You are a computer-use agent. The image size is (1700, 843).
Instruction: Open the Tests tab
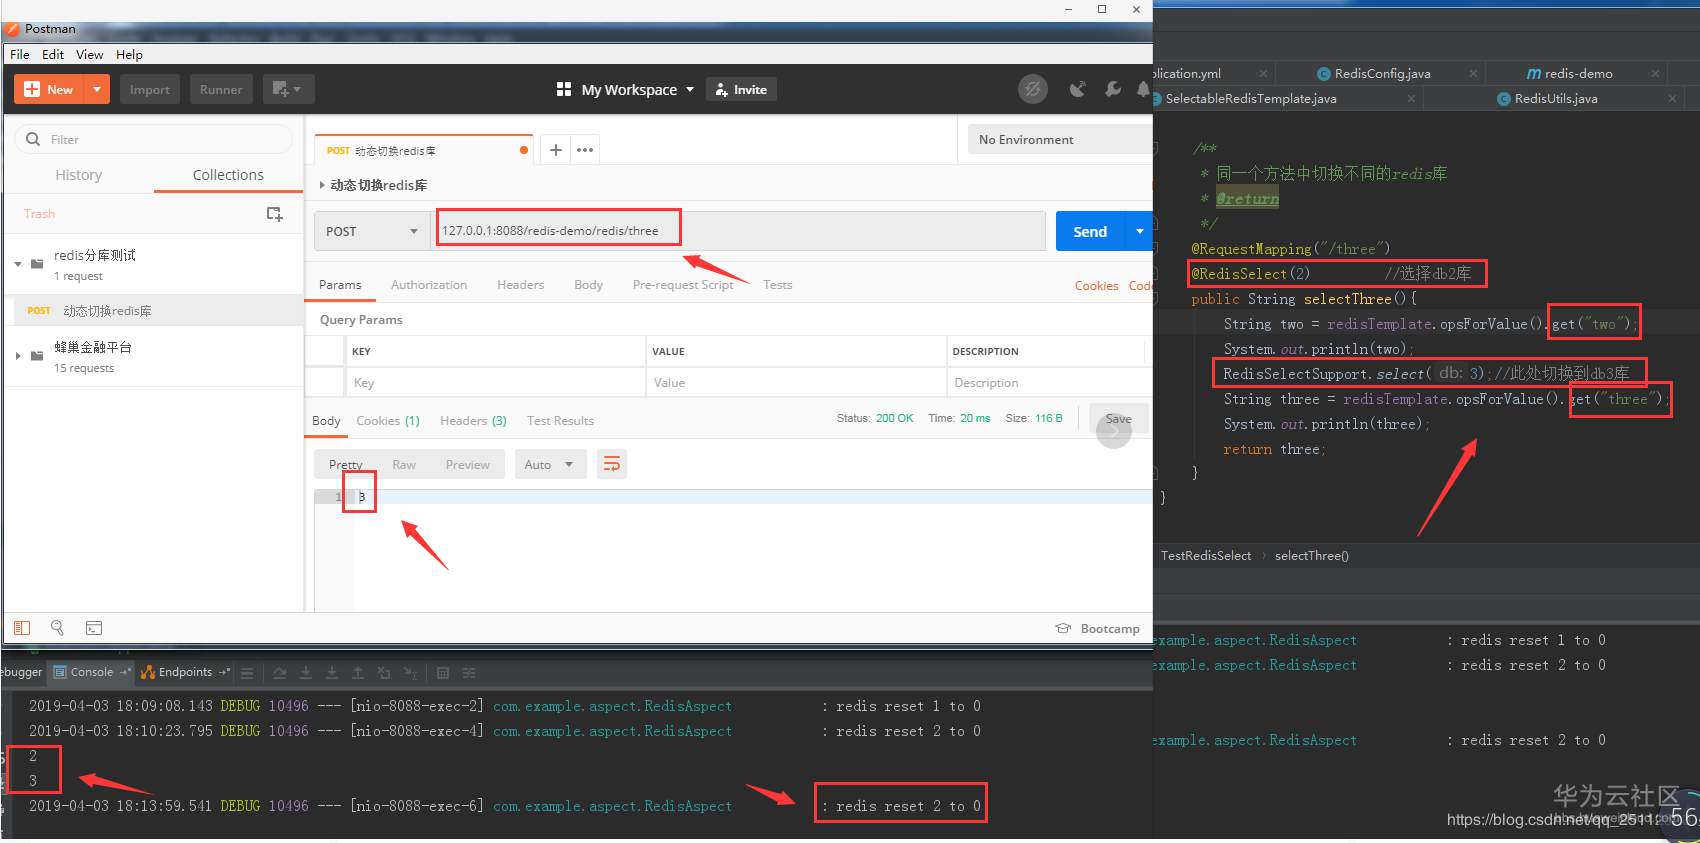tap(778, 285)
